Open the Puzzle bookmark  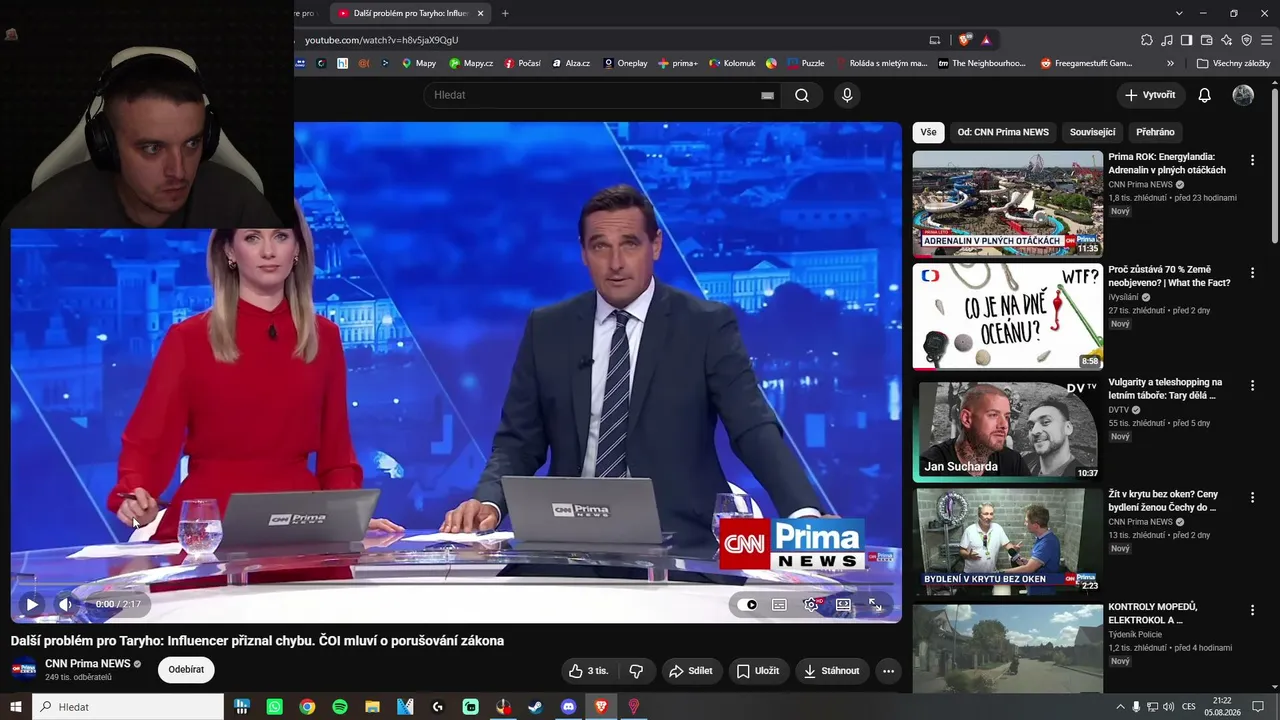pos(806,63)
